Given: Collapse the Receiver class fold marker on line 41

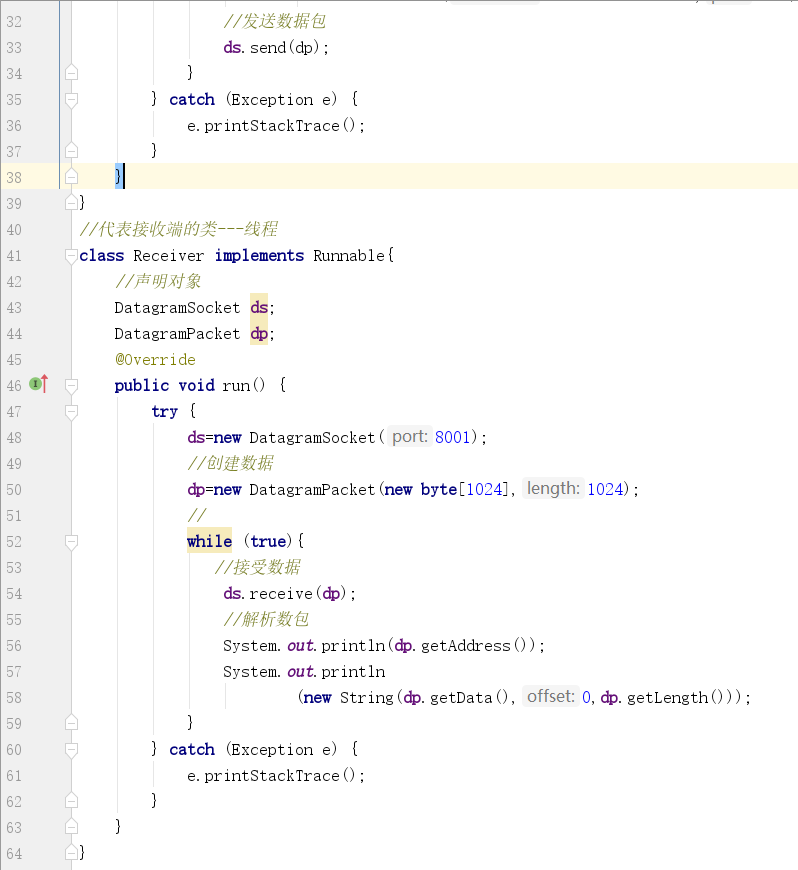Looking at the screenshot, I should point(71,256).
